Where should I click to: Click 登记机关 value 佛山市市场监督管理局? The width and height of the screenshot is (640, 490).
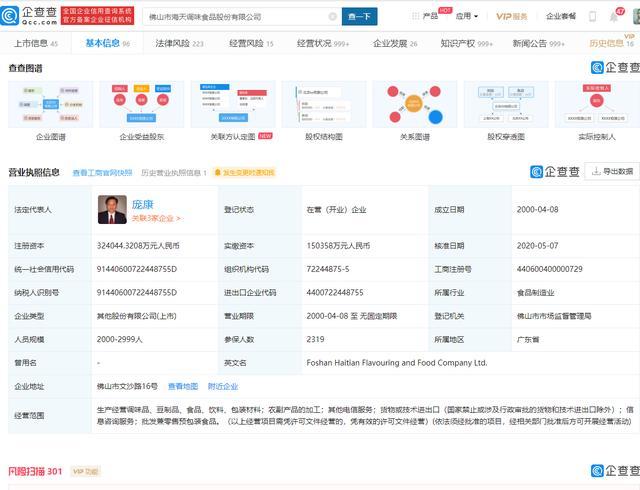point(554,316)
